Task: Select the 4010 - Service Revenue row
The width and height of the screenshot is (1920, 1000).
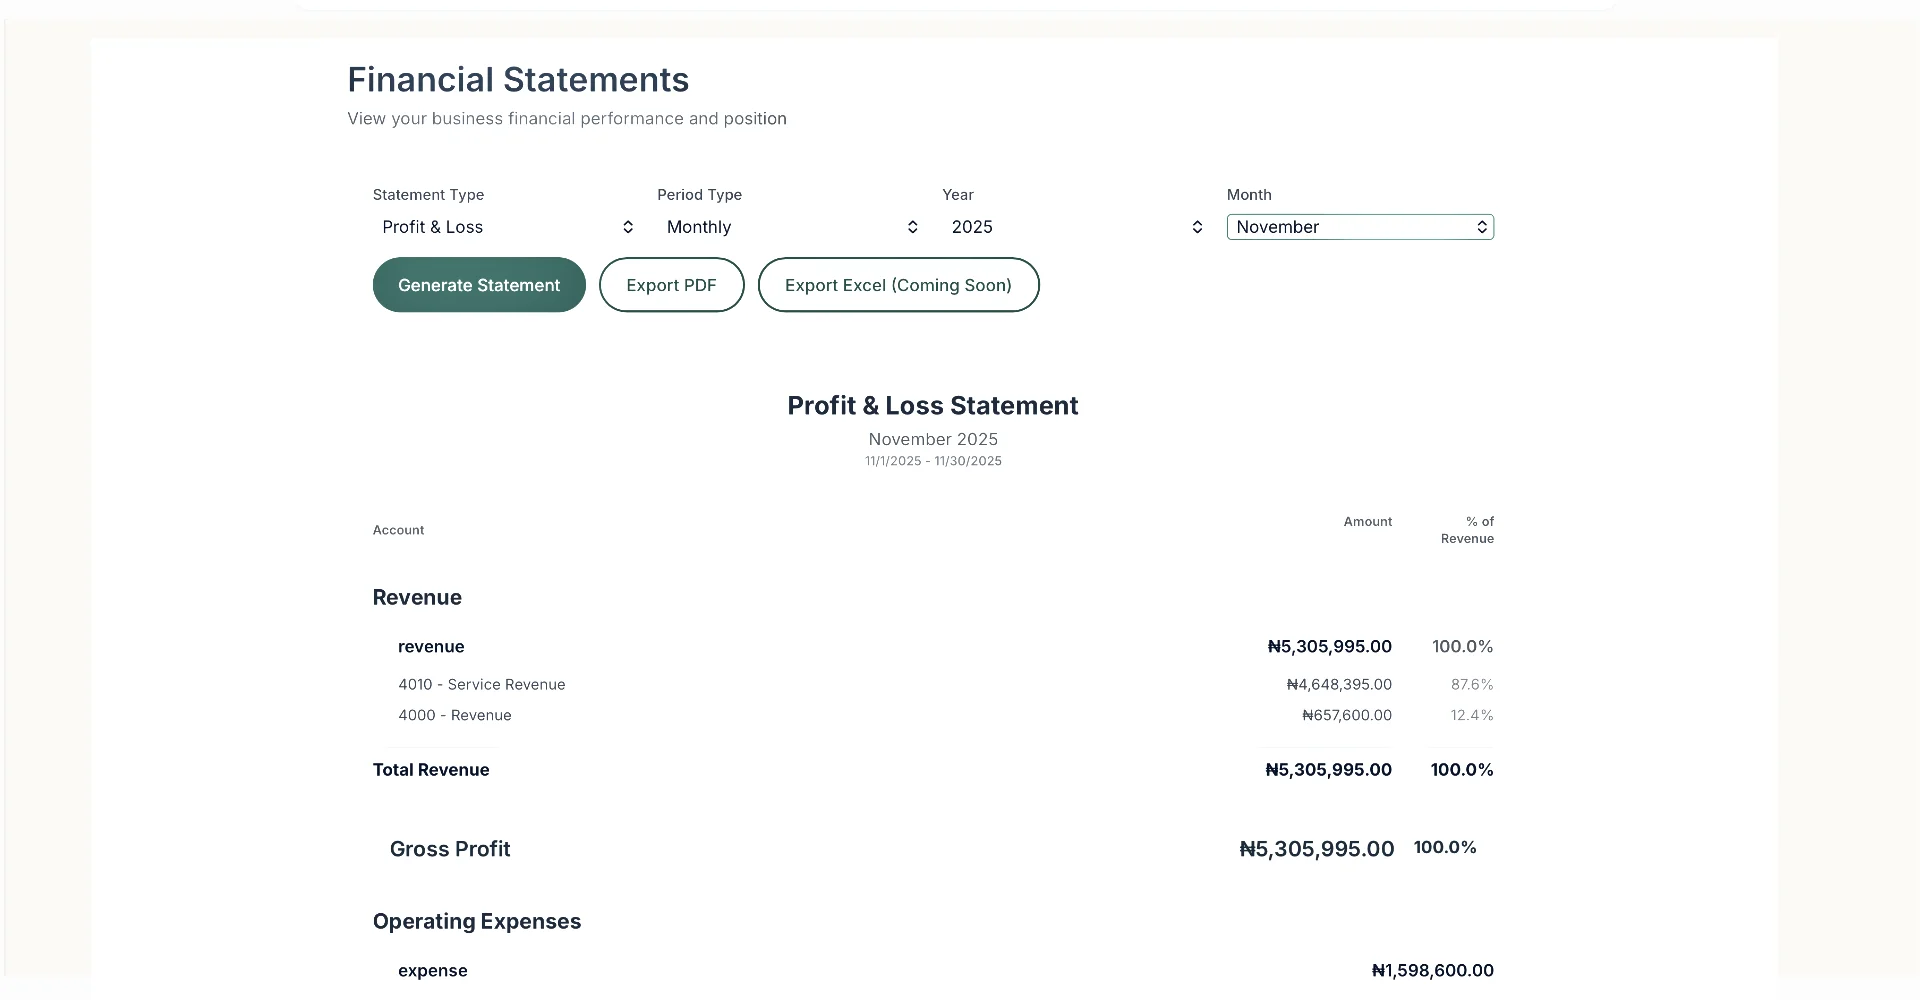Action: pyautogui.click(x=482, y=685)
